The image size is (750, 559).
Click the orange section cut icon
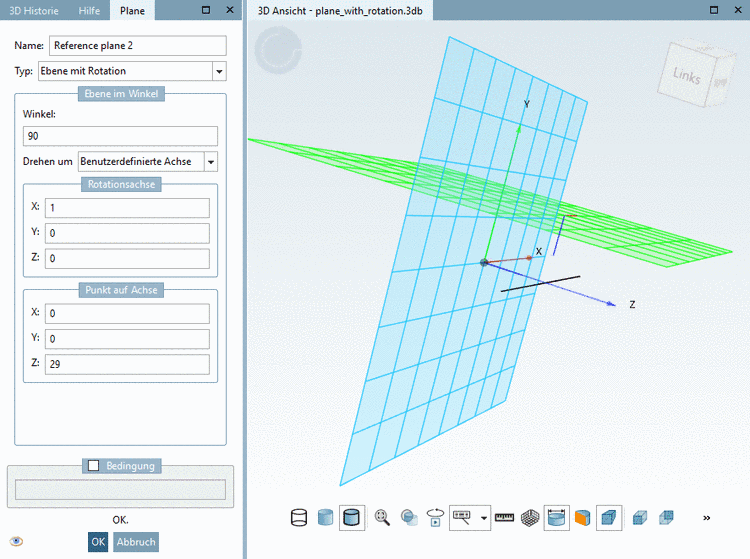click(583, 518)
